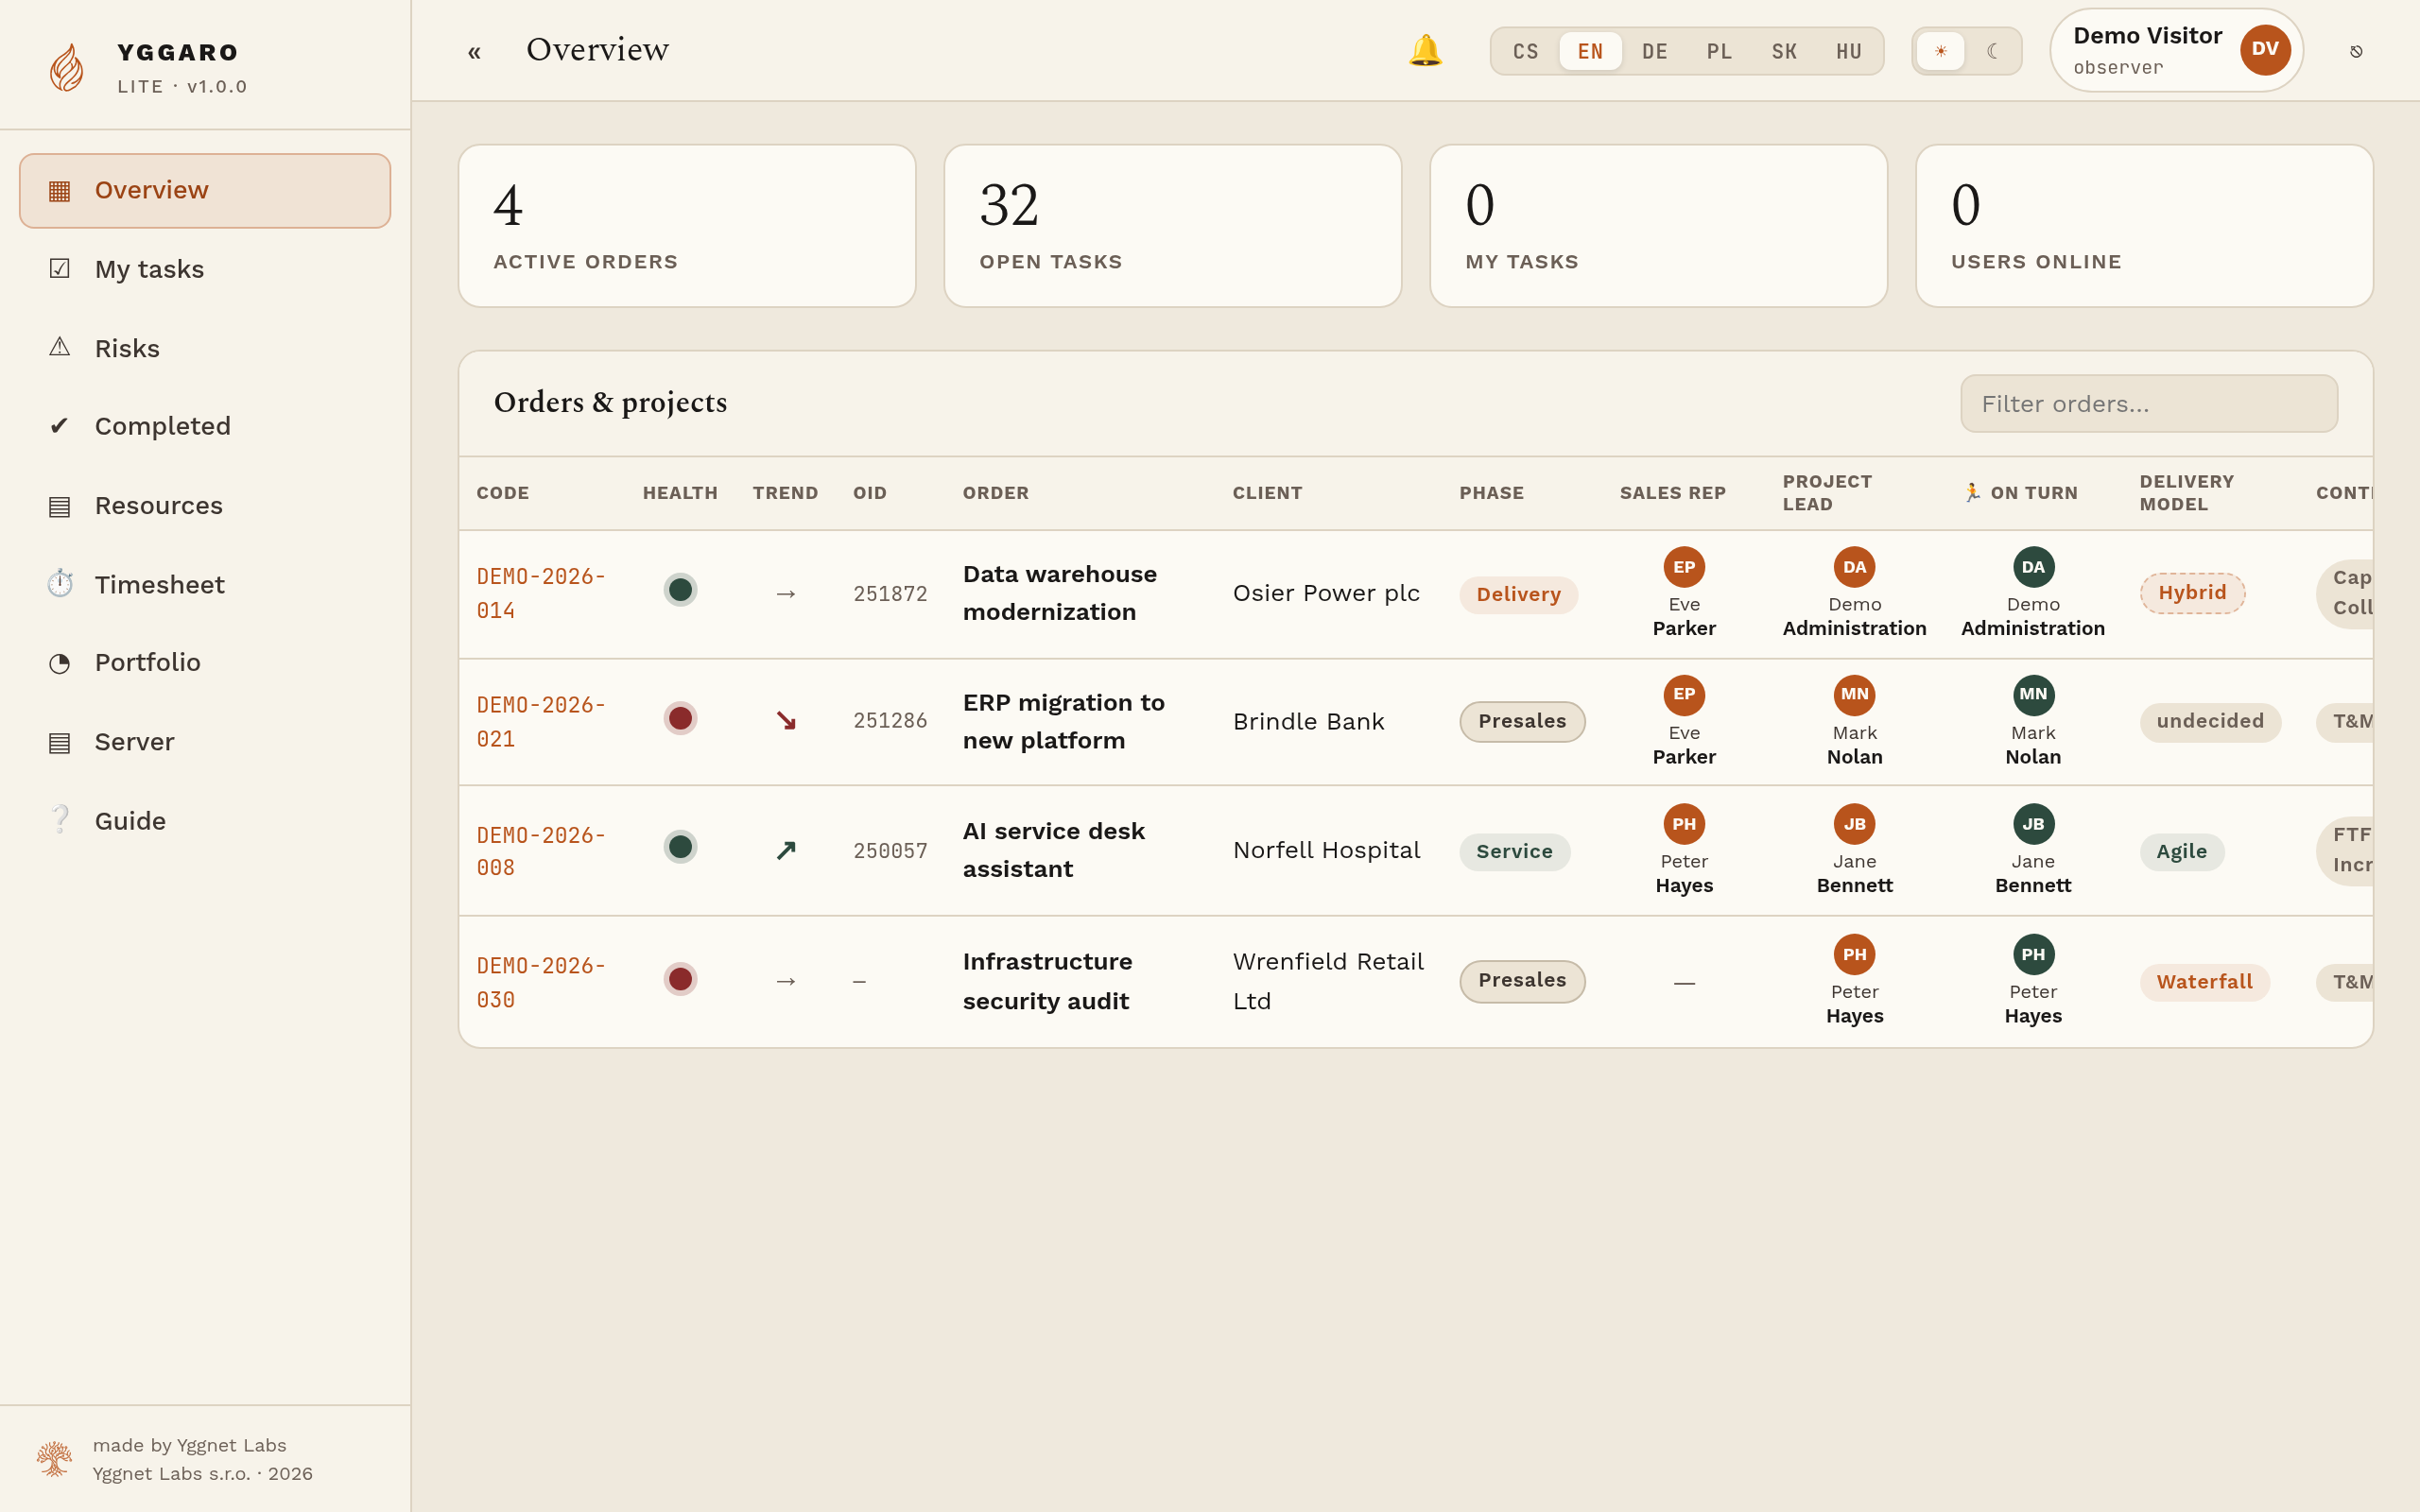Image resolution: width=2420 pixels, height=1512 pixels.
Task: Click the PH on-turn avatar in Infrastructure audit row
Action: (2033, 955)
